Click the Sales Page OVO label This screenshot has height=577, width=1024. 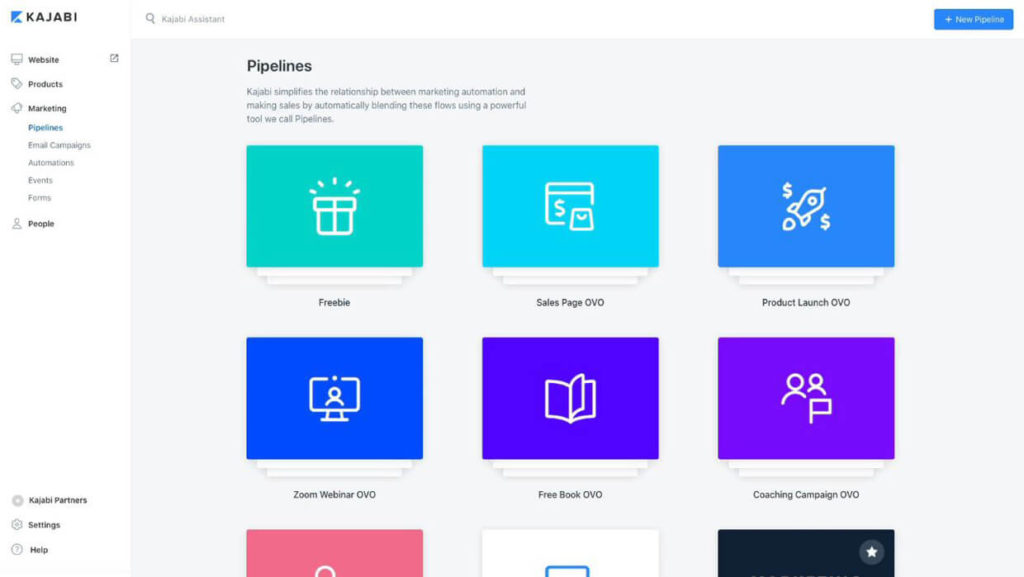click(x=570, y=302)
